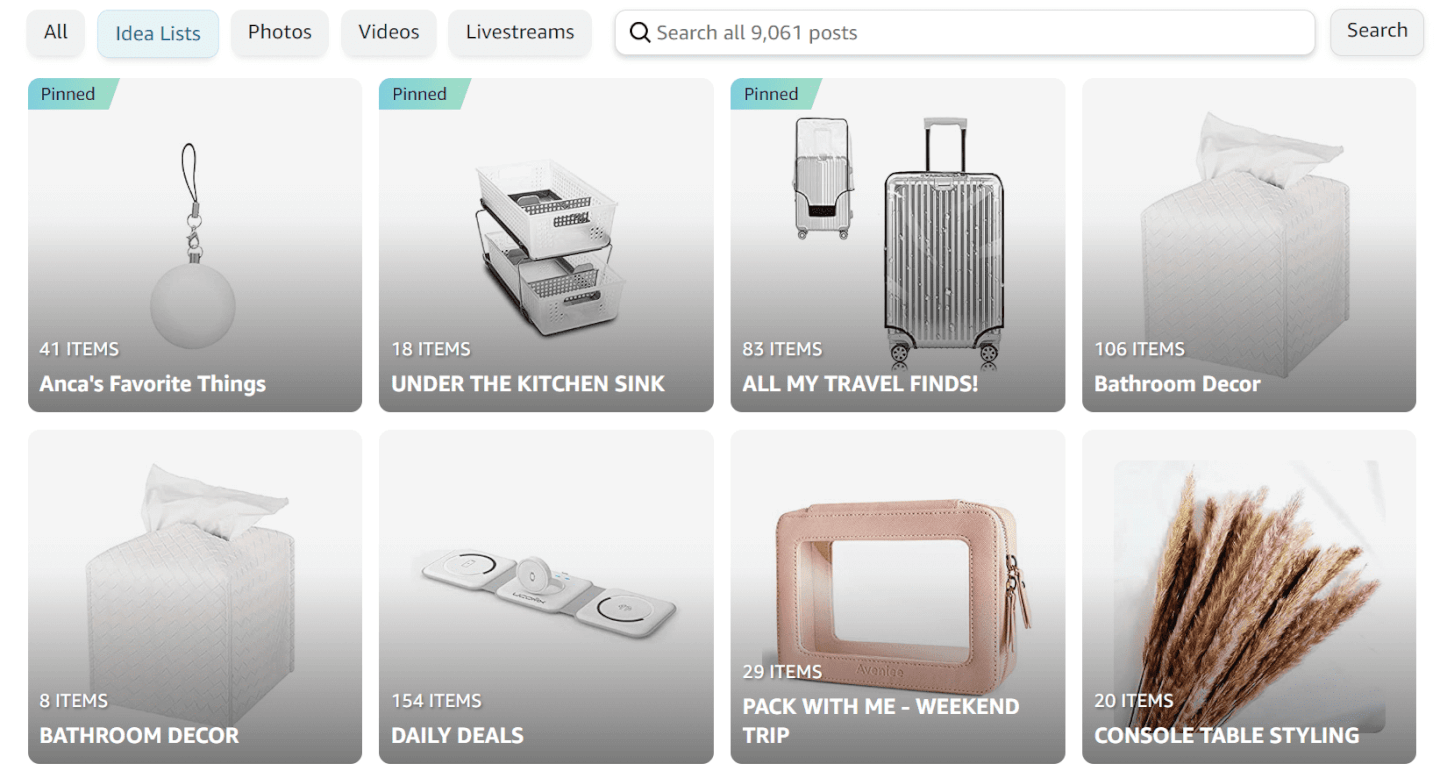This screenshot has height=778, width=1440.
Task: Open the 8-item BATHROOM DECOR list
Action: tap(195, 597)
